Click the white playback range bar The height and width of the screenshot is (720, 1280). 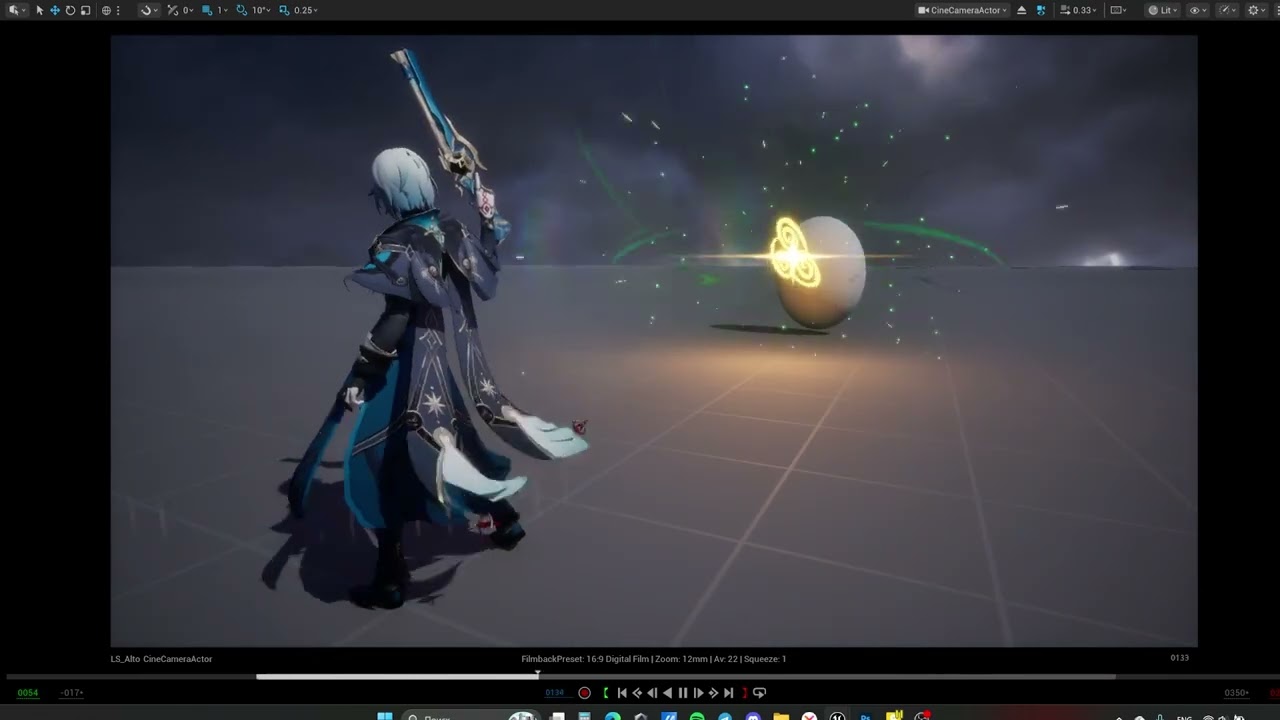(x=397, y=676)
